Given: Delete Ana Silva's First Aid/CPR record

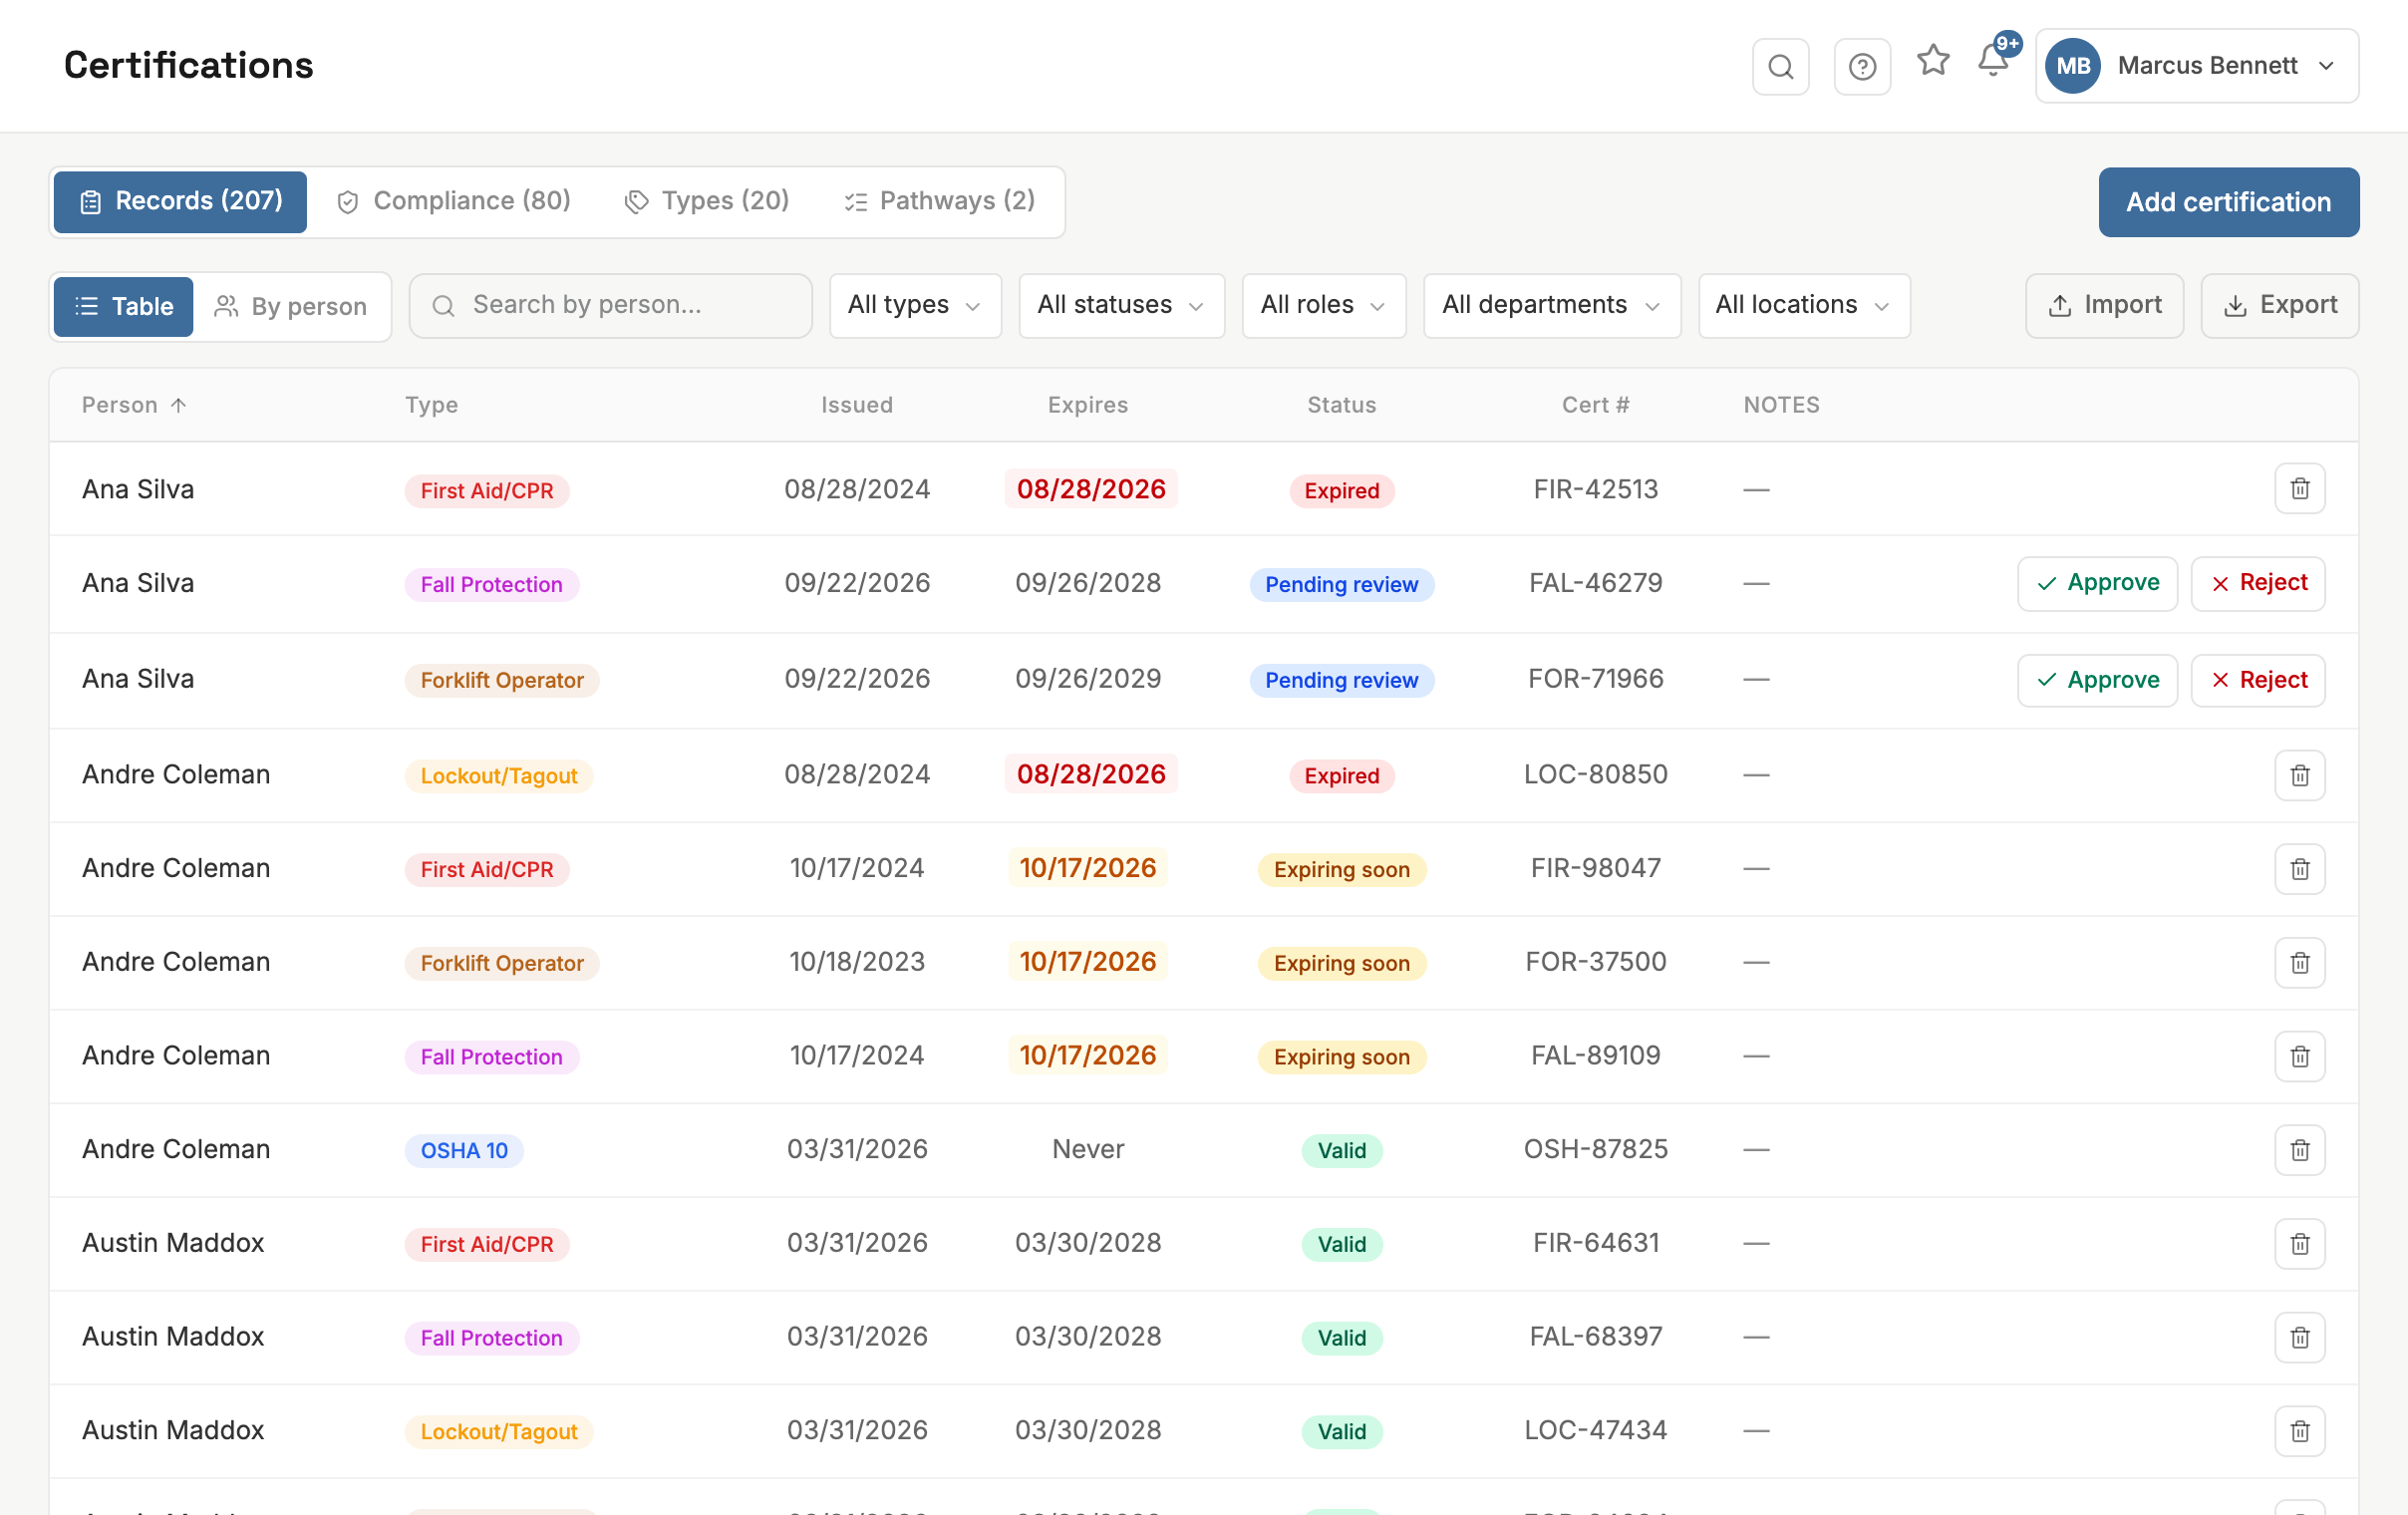Looking at the screenshot, I should (x=2299, y=489).
